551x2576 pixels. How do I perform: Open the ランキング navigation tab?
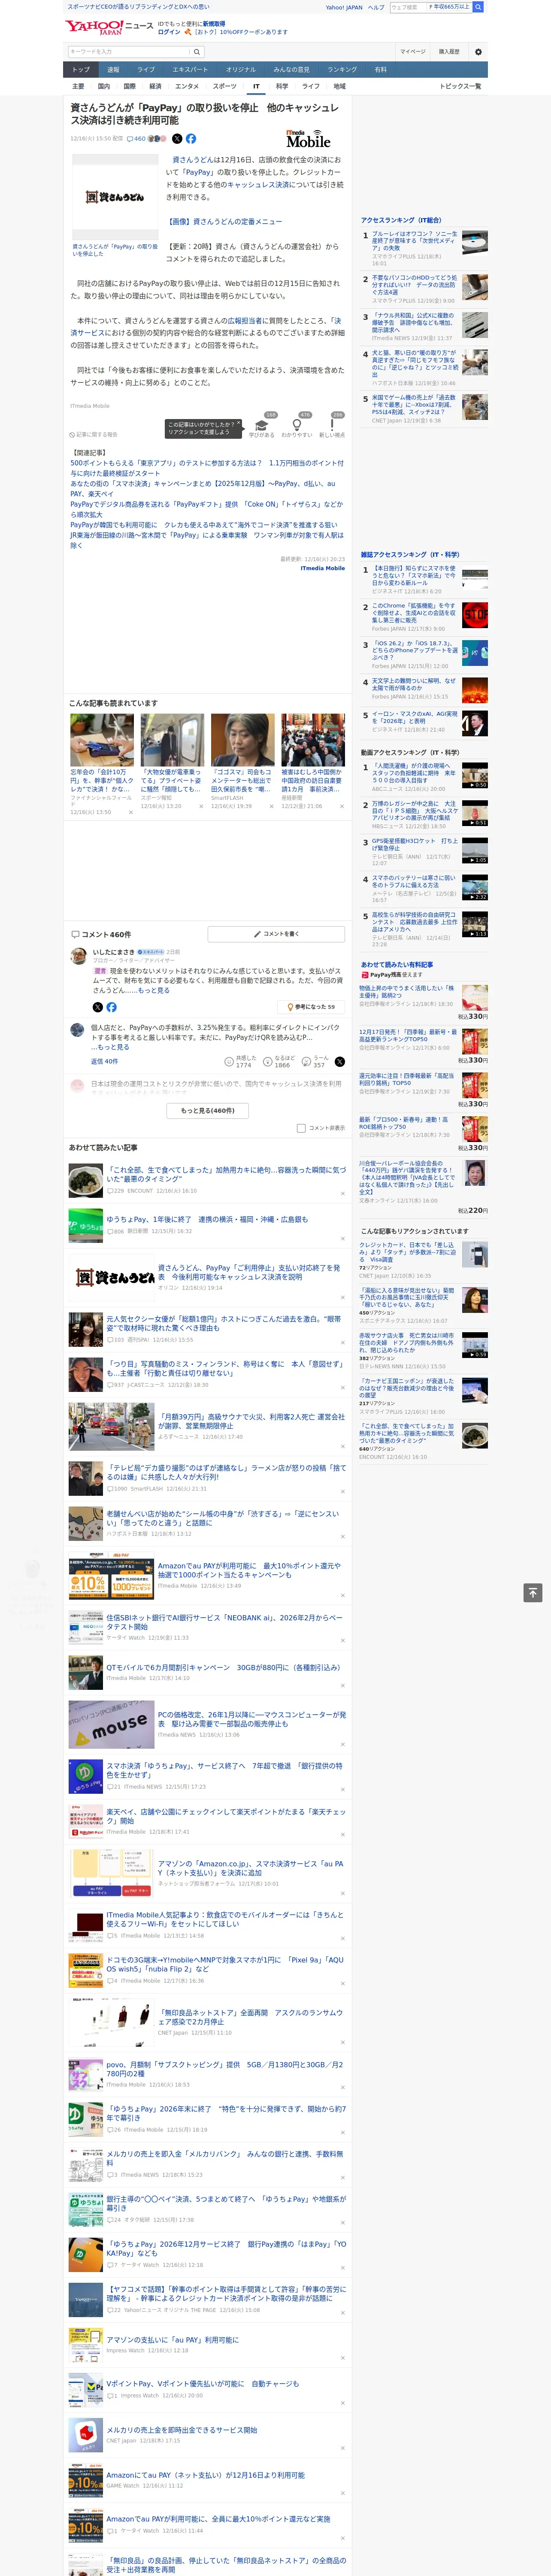(342, 70)
